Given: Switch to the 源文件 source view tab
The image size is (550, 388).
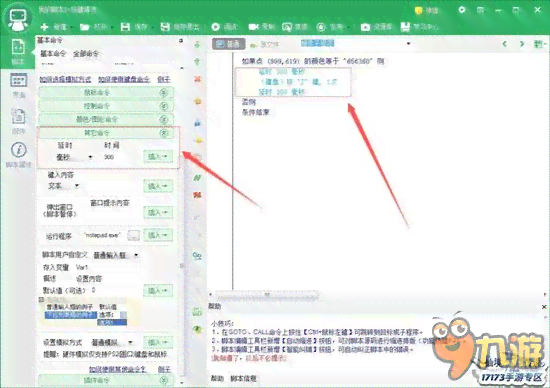Looking at the screenshot, I should coord(264,45).
